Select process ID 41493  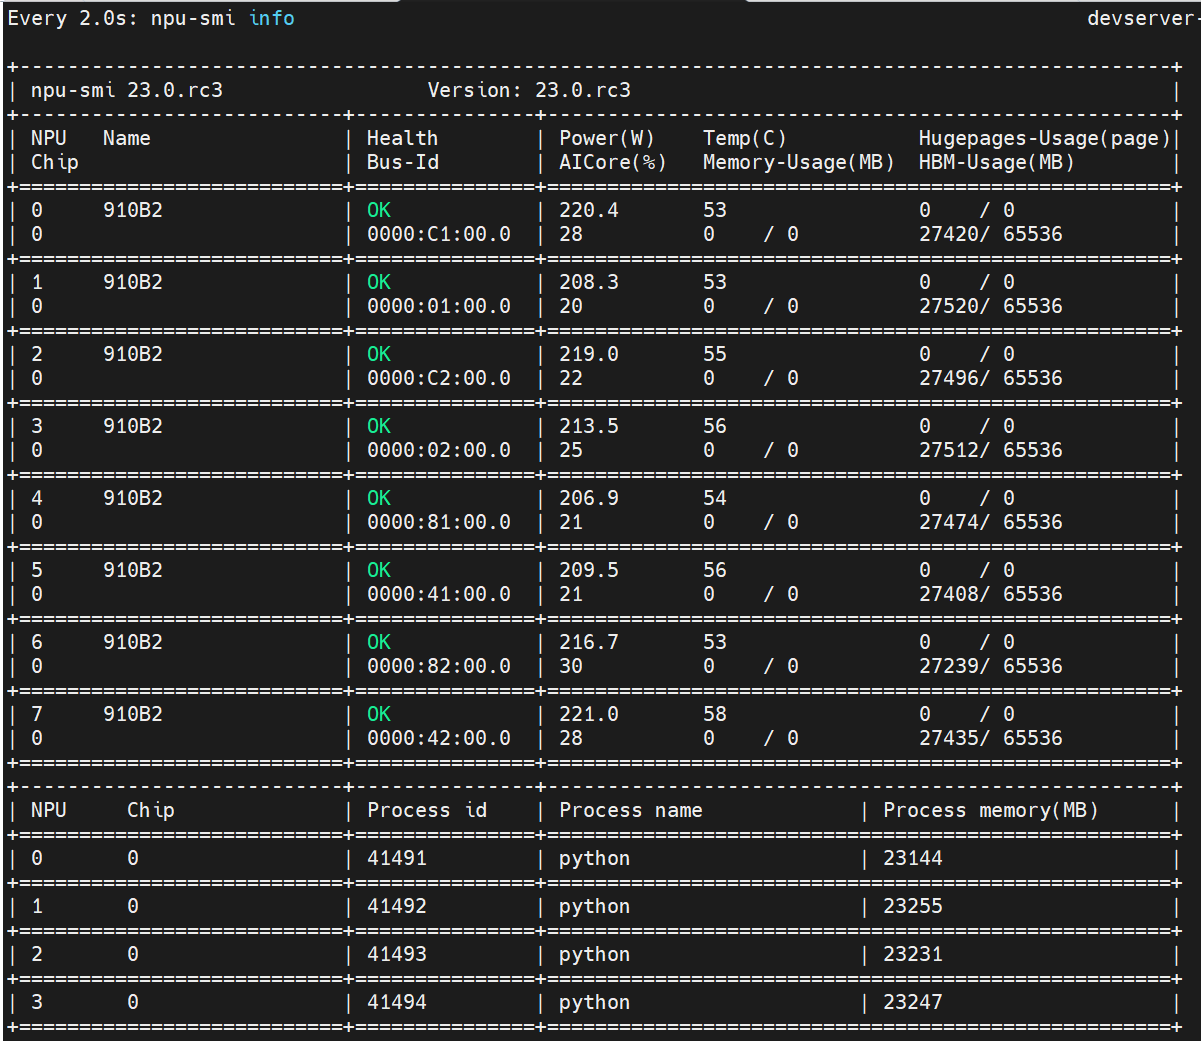(x=397, y=954)
